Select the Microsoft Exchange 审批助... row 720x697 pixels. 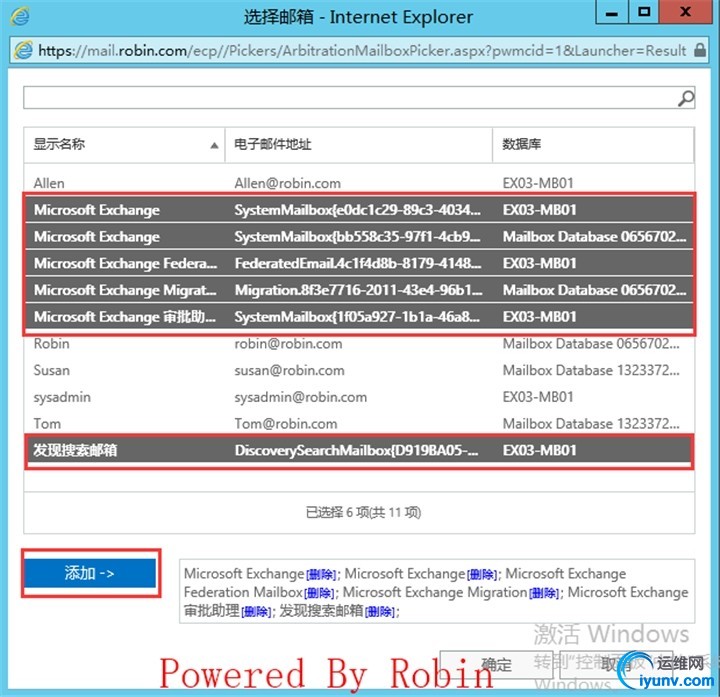pyautogui.click(x=359, y=316)
